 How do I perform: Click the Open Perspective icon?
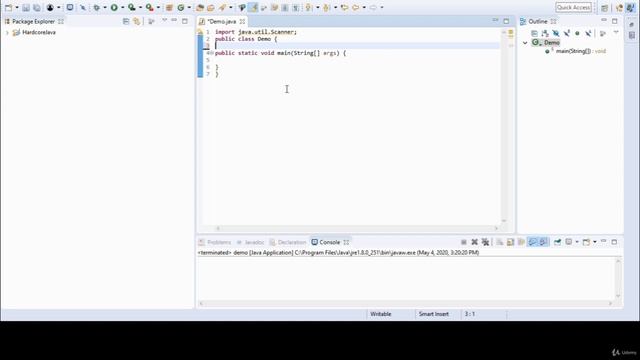[604, 7]
